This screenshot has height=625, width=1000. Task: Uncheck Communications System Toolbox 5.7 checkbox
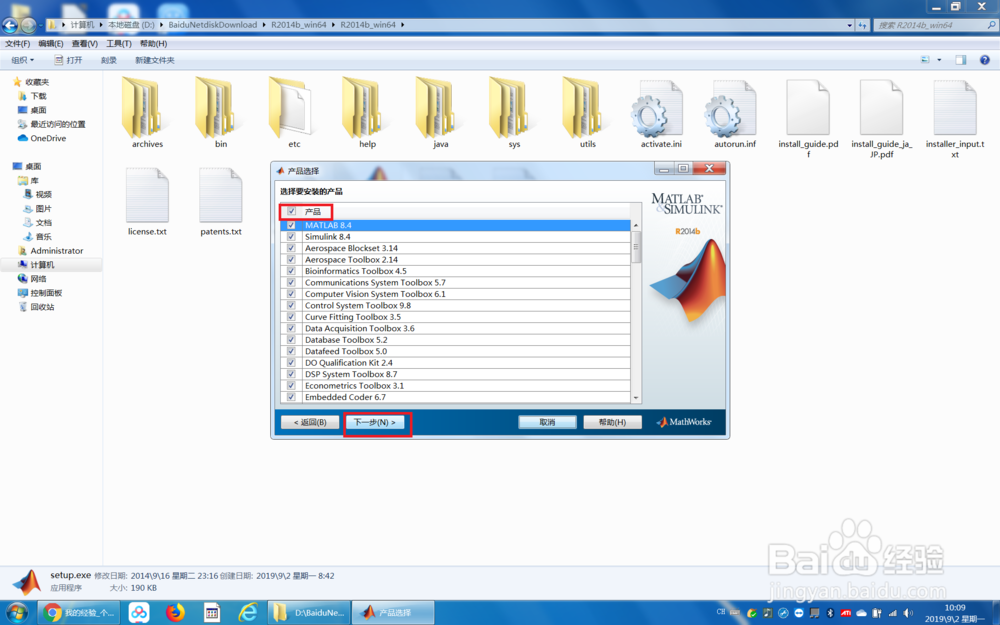coord(291,283)
